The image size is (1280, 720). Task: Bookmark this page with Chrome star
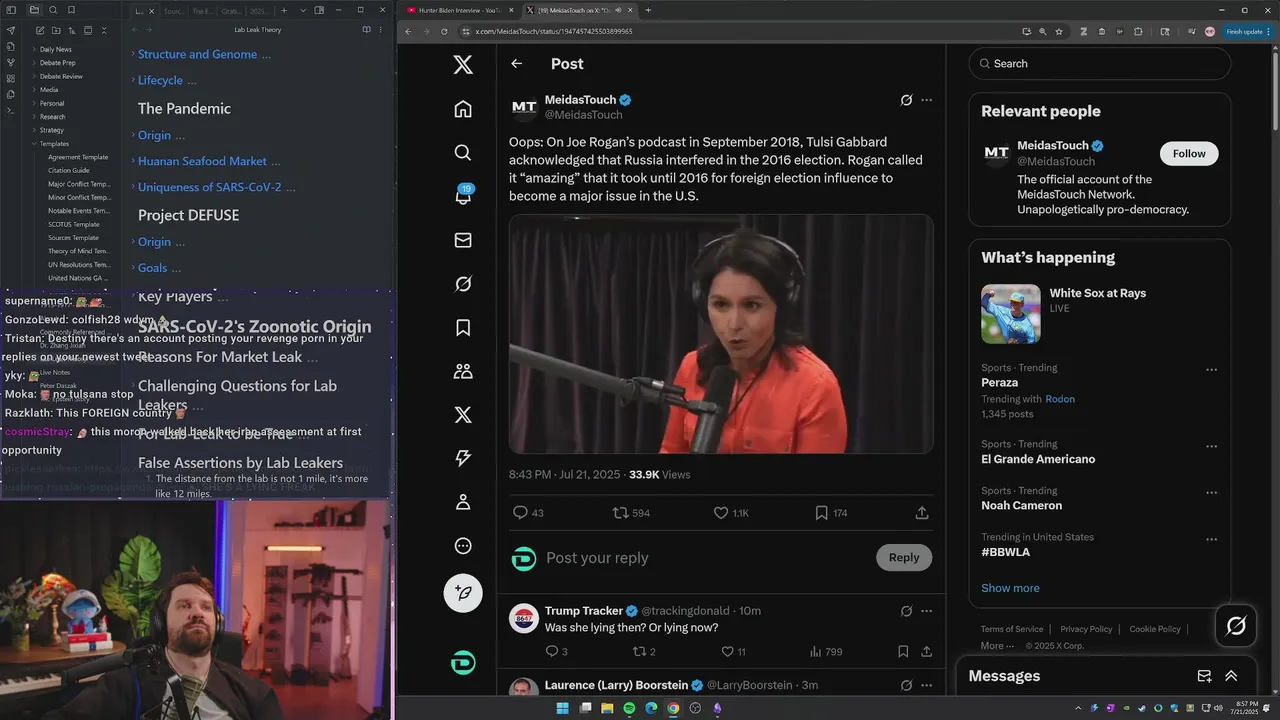pyautogui.click(x=1059, y=31)
